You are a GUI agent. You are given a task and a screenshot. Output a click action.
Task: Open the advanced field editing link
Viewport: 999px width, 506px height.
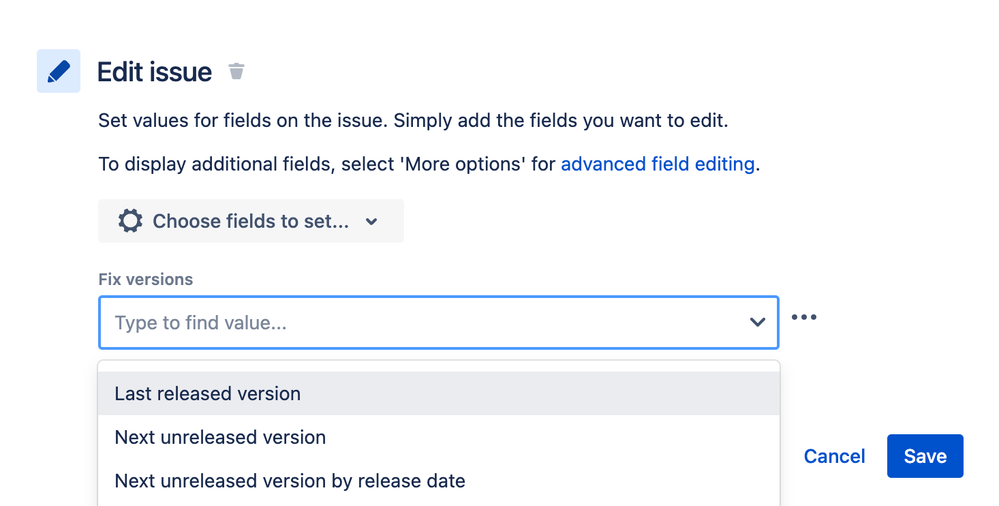[x=658, y=164]
